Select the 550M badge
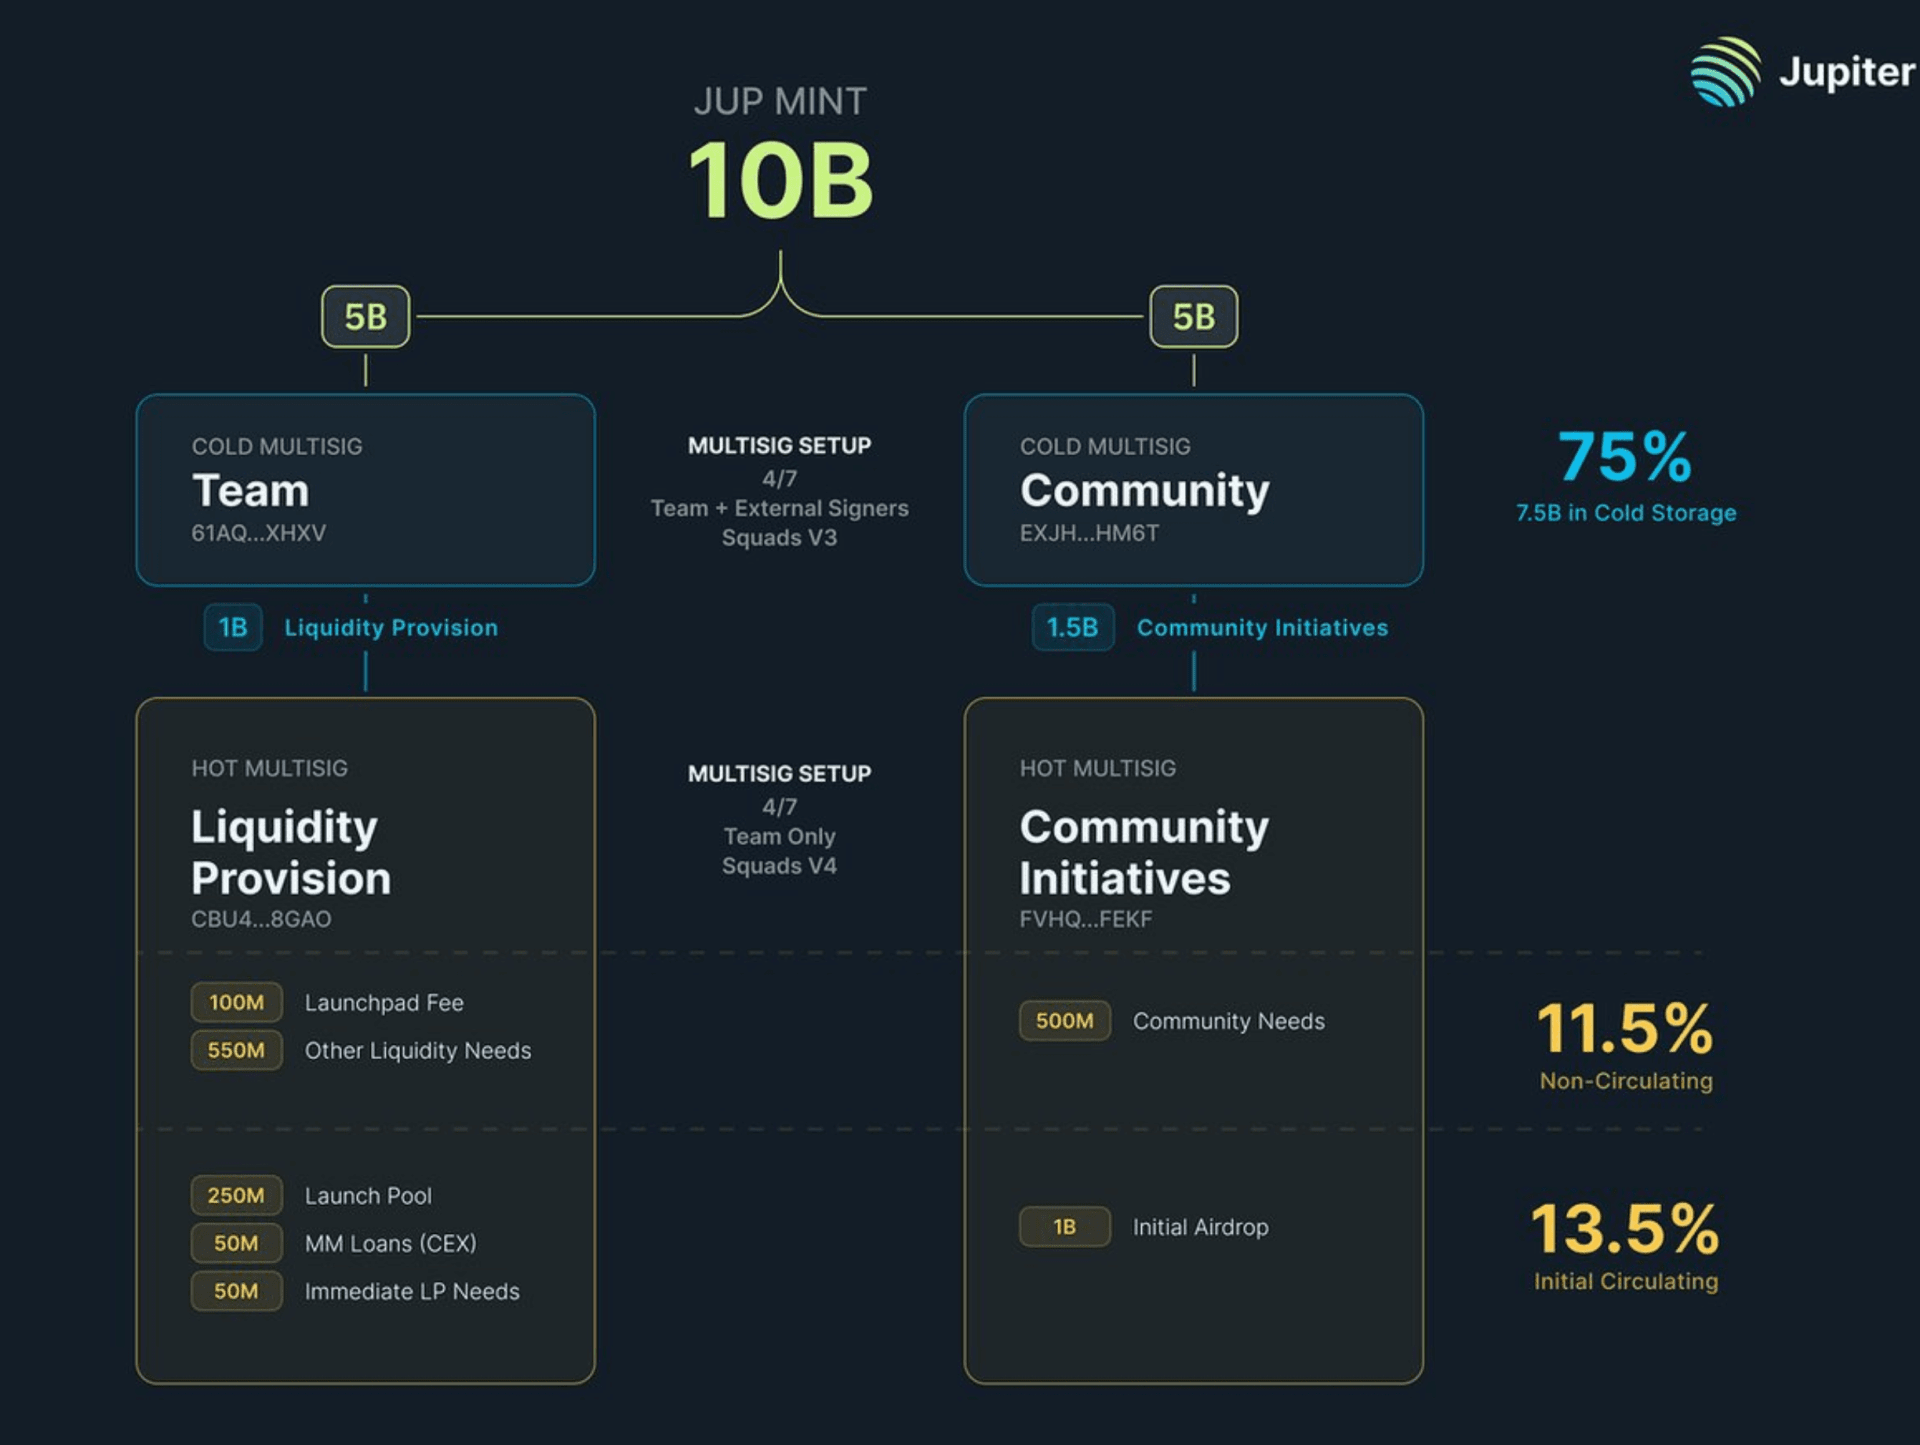 click(x=237, y=1050)
